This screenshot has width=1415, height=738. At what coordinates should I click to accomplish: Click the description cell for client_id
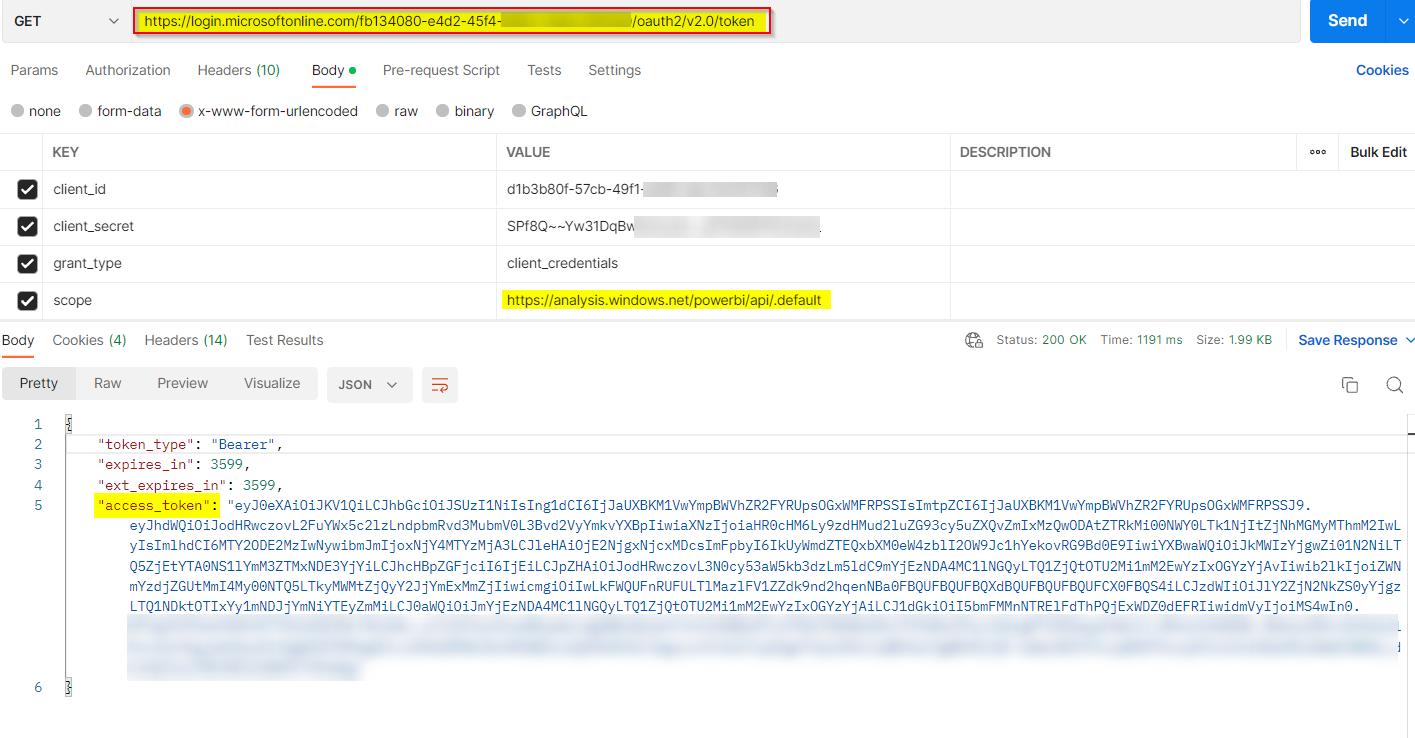(1182, 189)
